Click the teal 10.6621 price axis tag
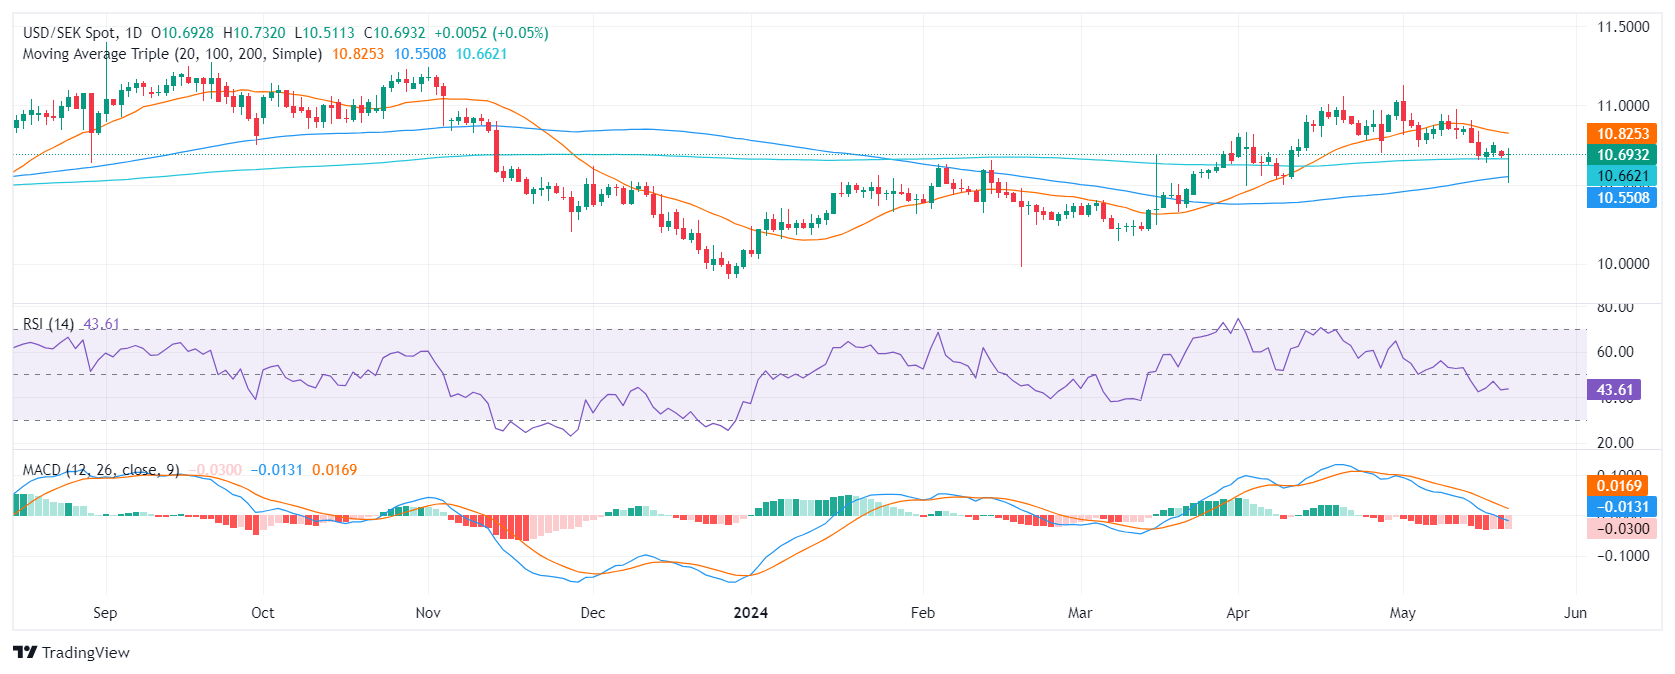This screenshot has width=1675, height=674. [1621, 176]
